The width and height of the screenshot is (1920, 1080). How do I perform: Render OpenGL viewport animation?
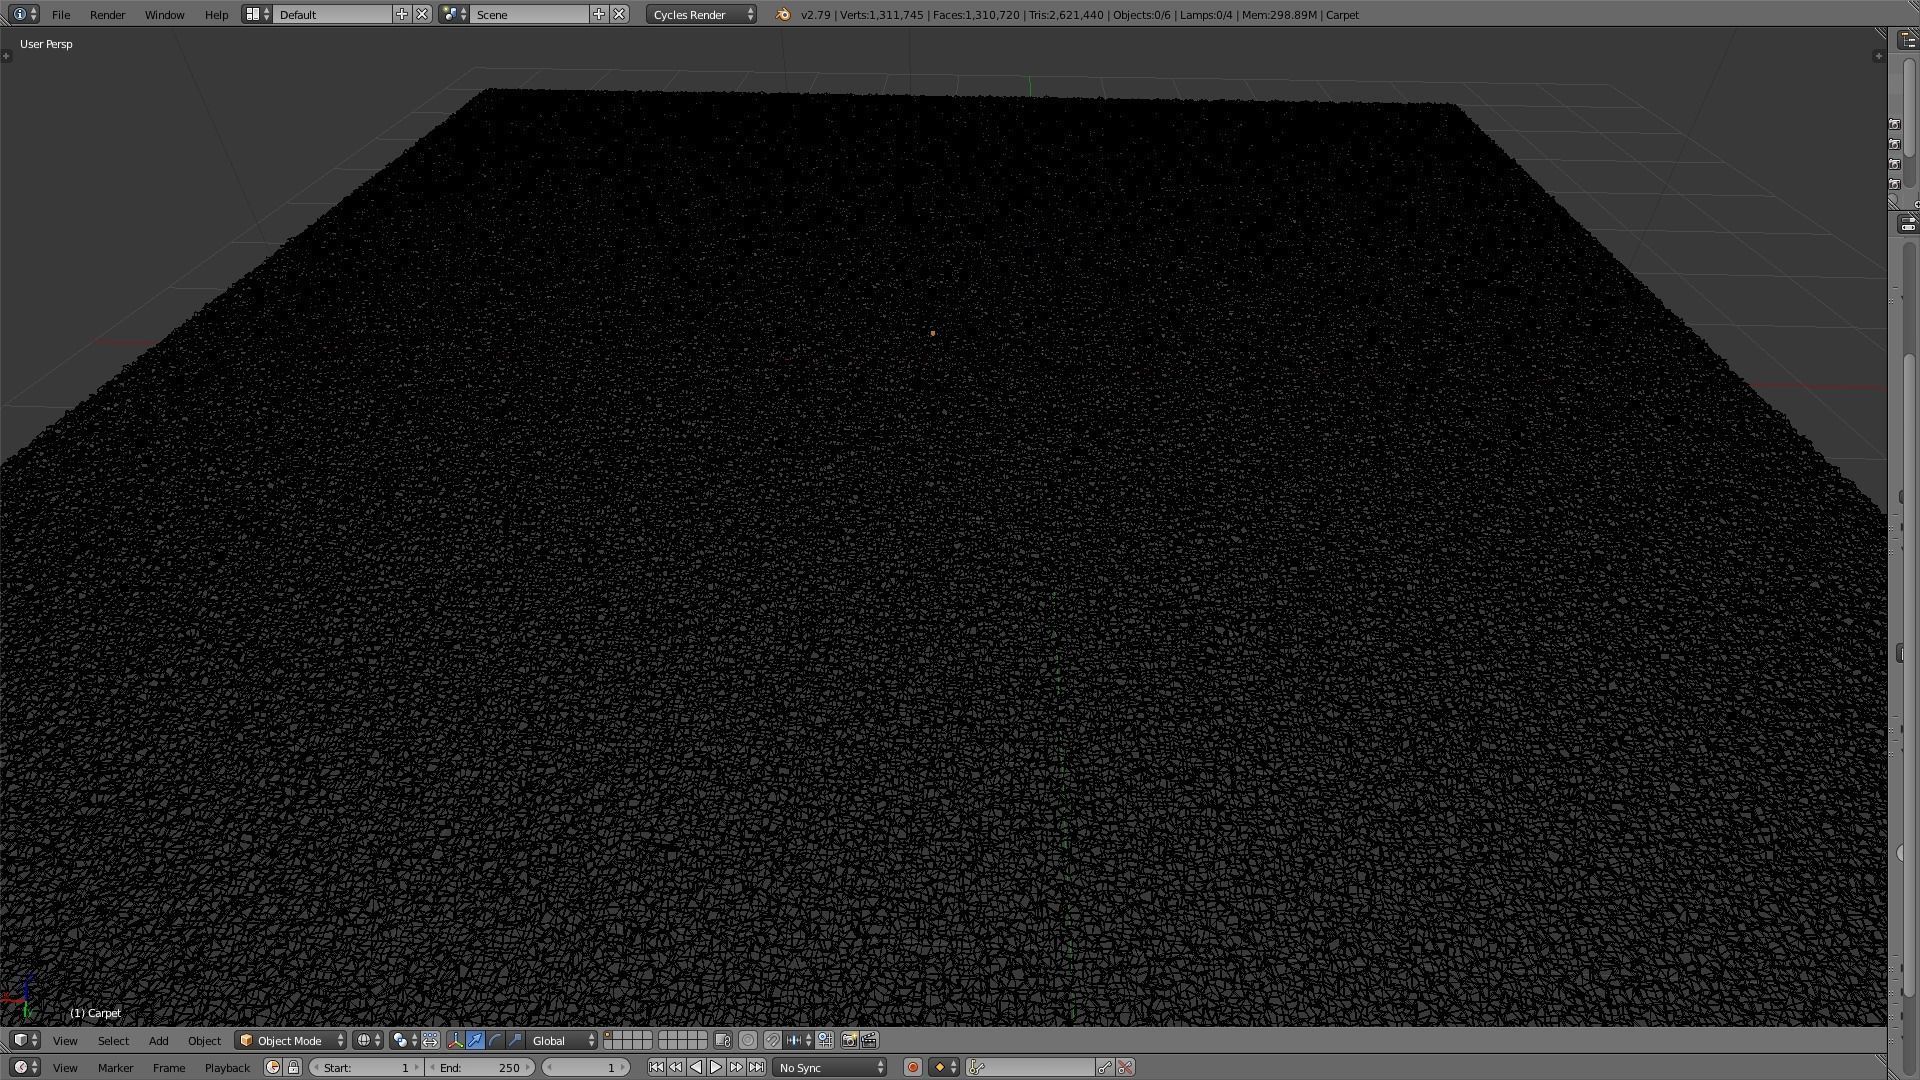(x=869, y=1040)
